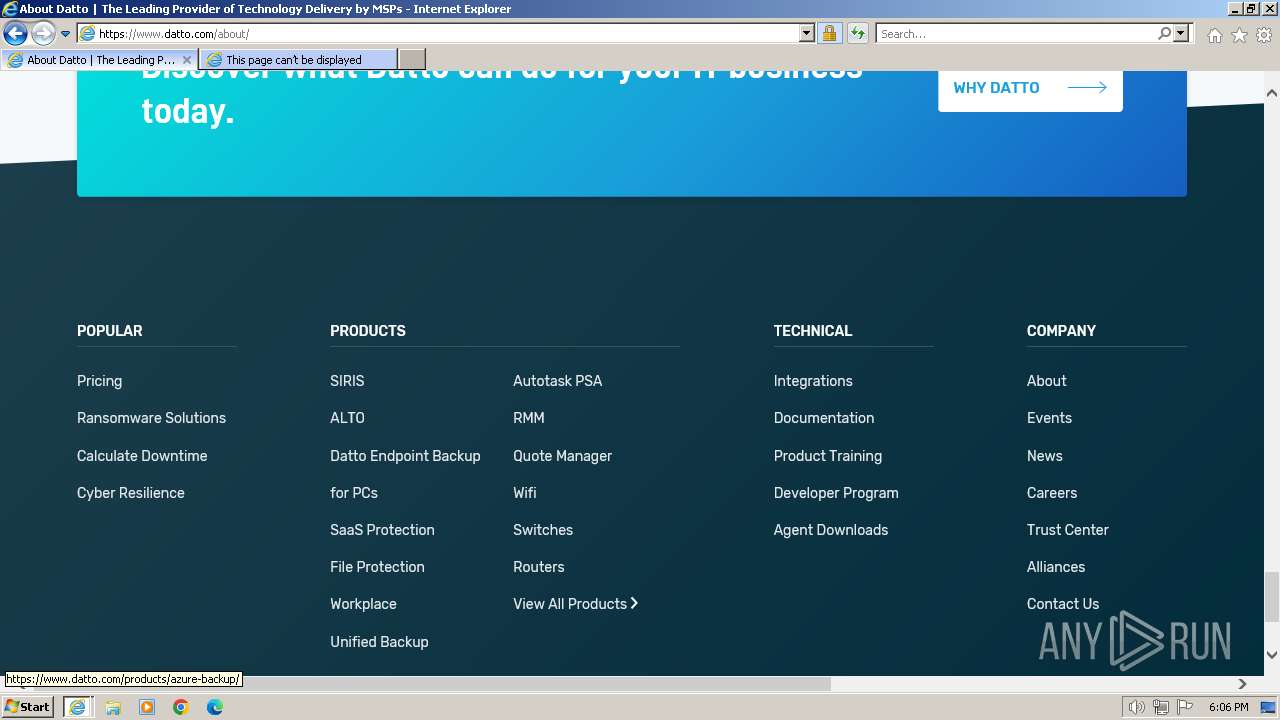1280x720 pixels.
Task: Open Contact Us link
Action: pyautogui.click(x=1063, y=604)
